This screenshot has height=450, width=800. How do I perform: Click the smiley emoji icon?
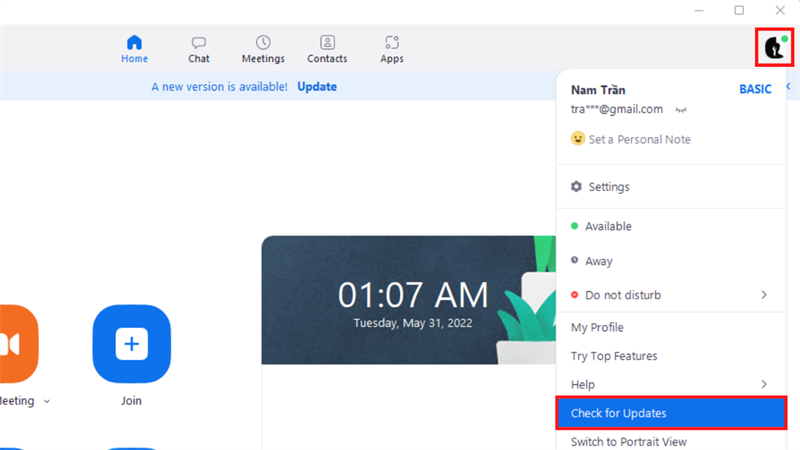pyautogui.click(x=578, y=138)
